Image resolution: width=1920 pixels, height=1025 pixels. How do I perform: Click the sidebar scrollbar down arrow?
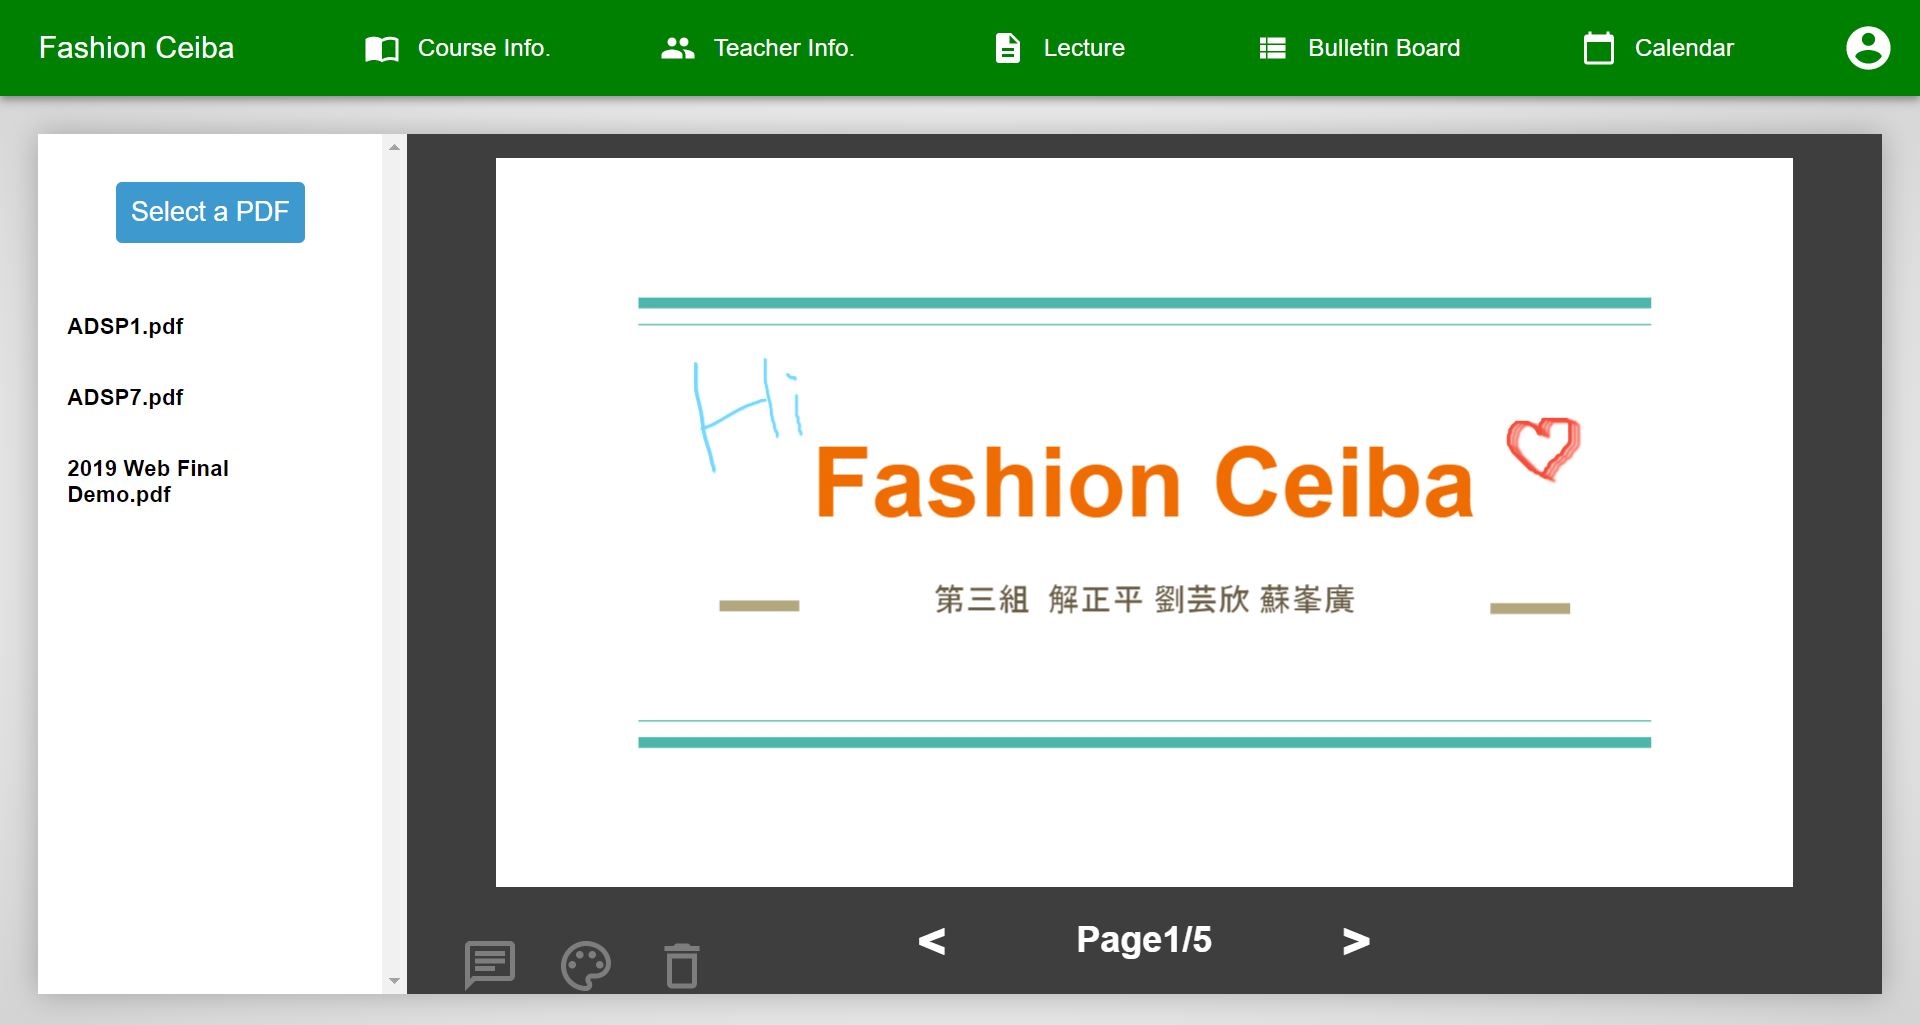coord(394,981)
